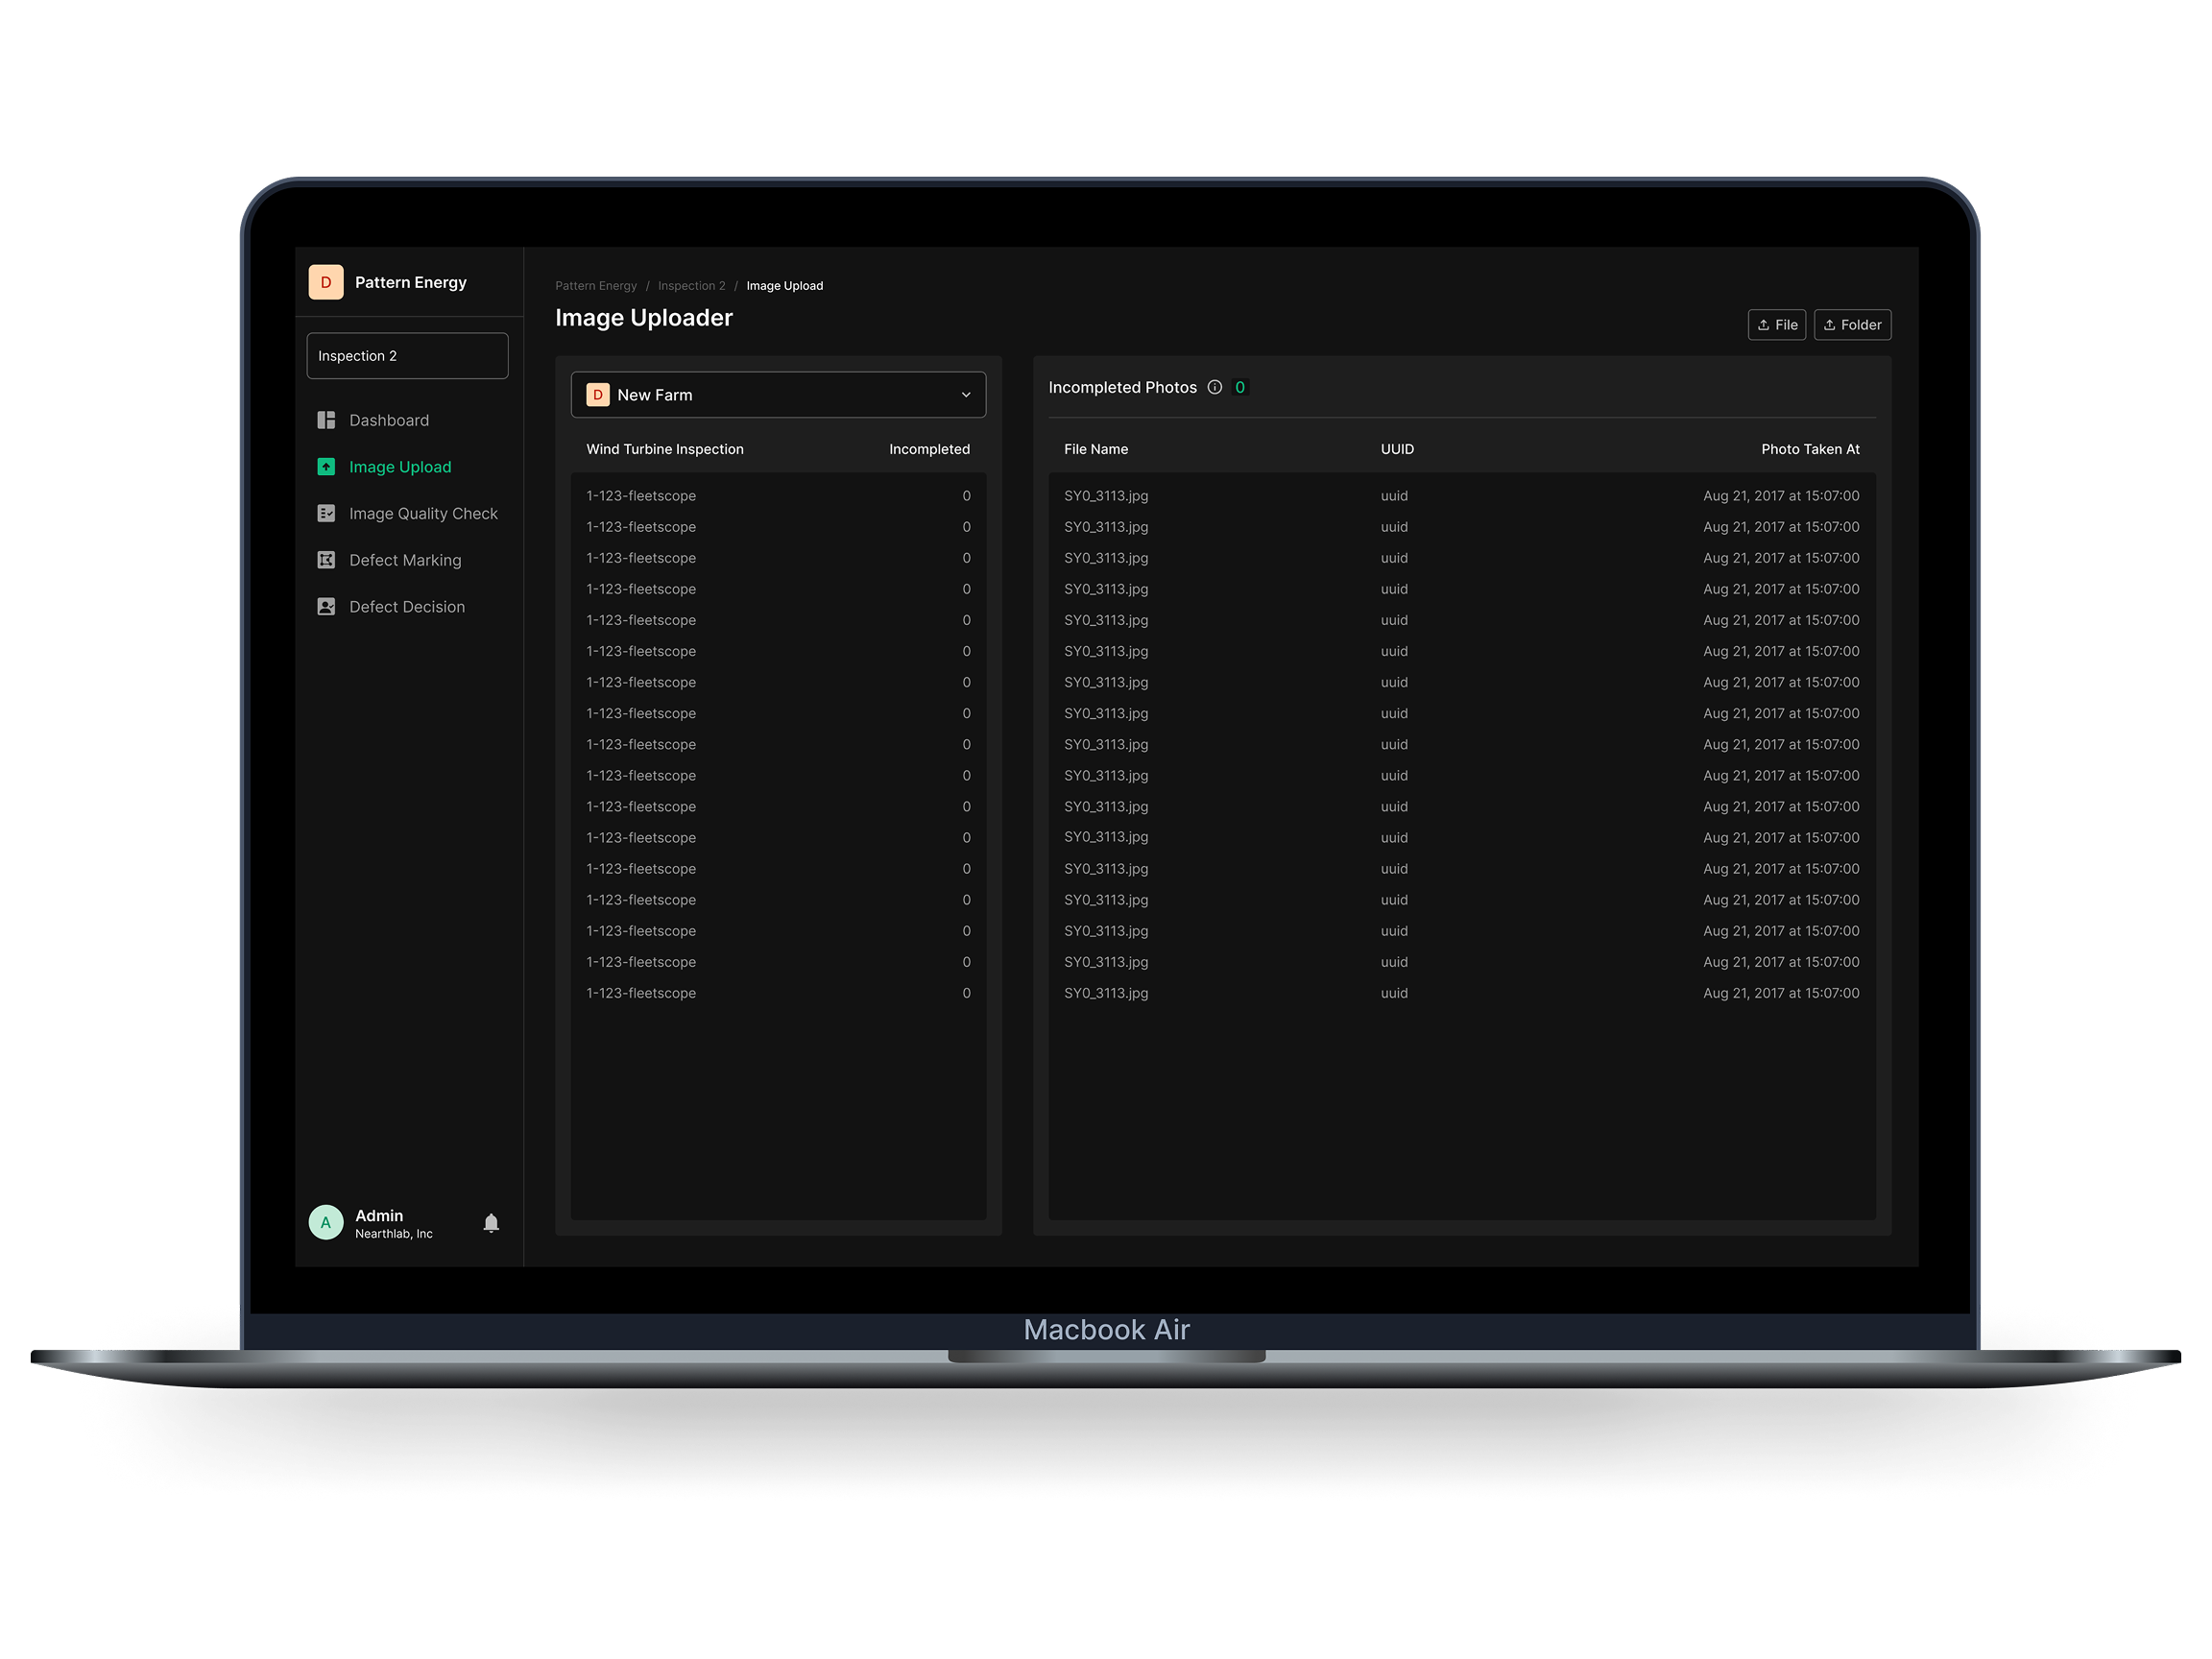This screenshot has width=2212, height=1659.
Task: Click the Admin avatar circle
Action: click(326, 1221)
